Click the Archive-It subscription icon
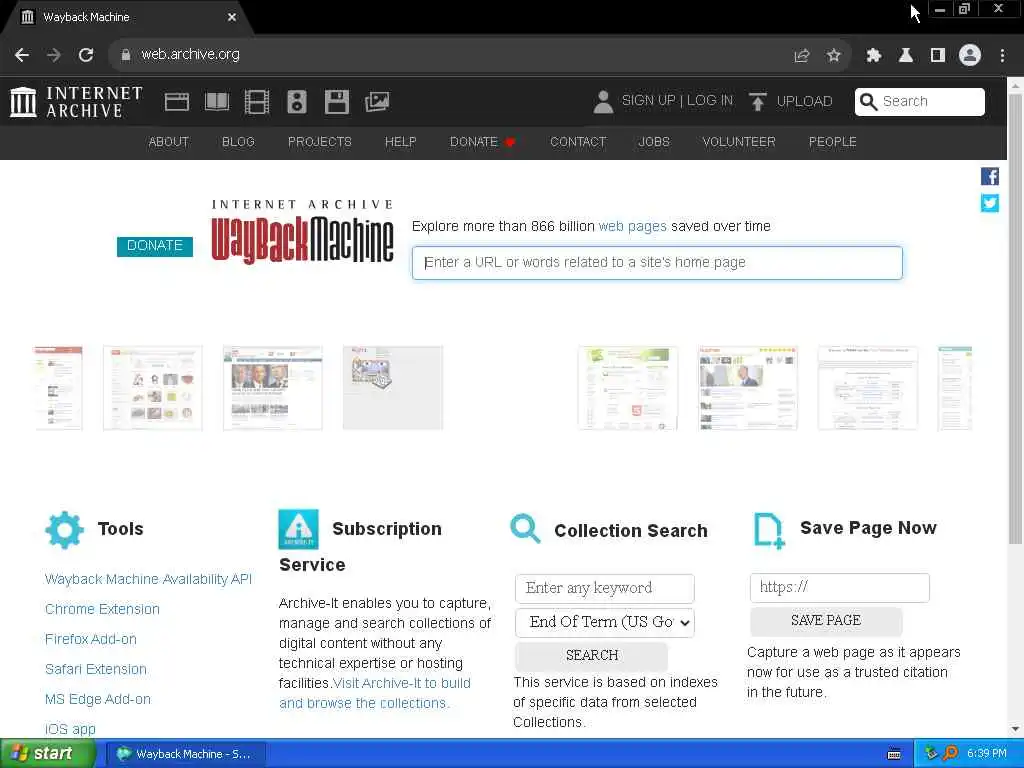 [298, 529]
